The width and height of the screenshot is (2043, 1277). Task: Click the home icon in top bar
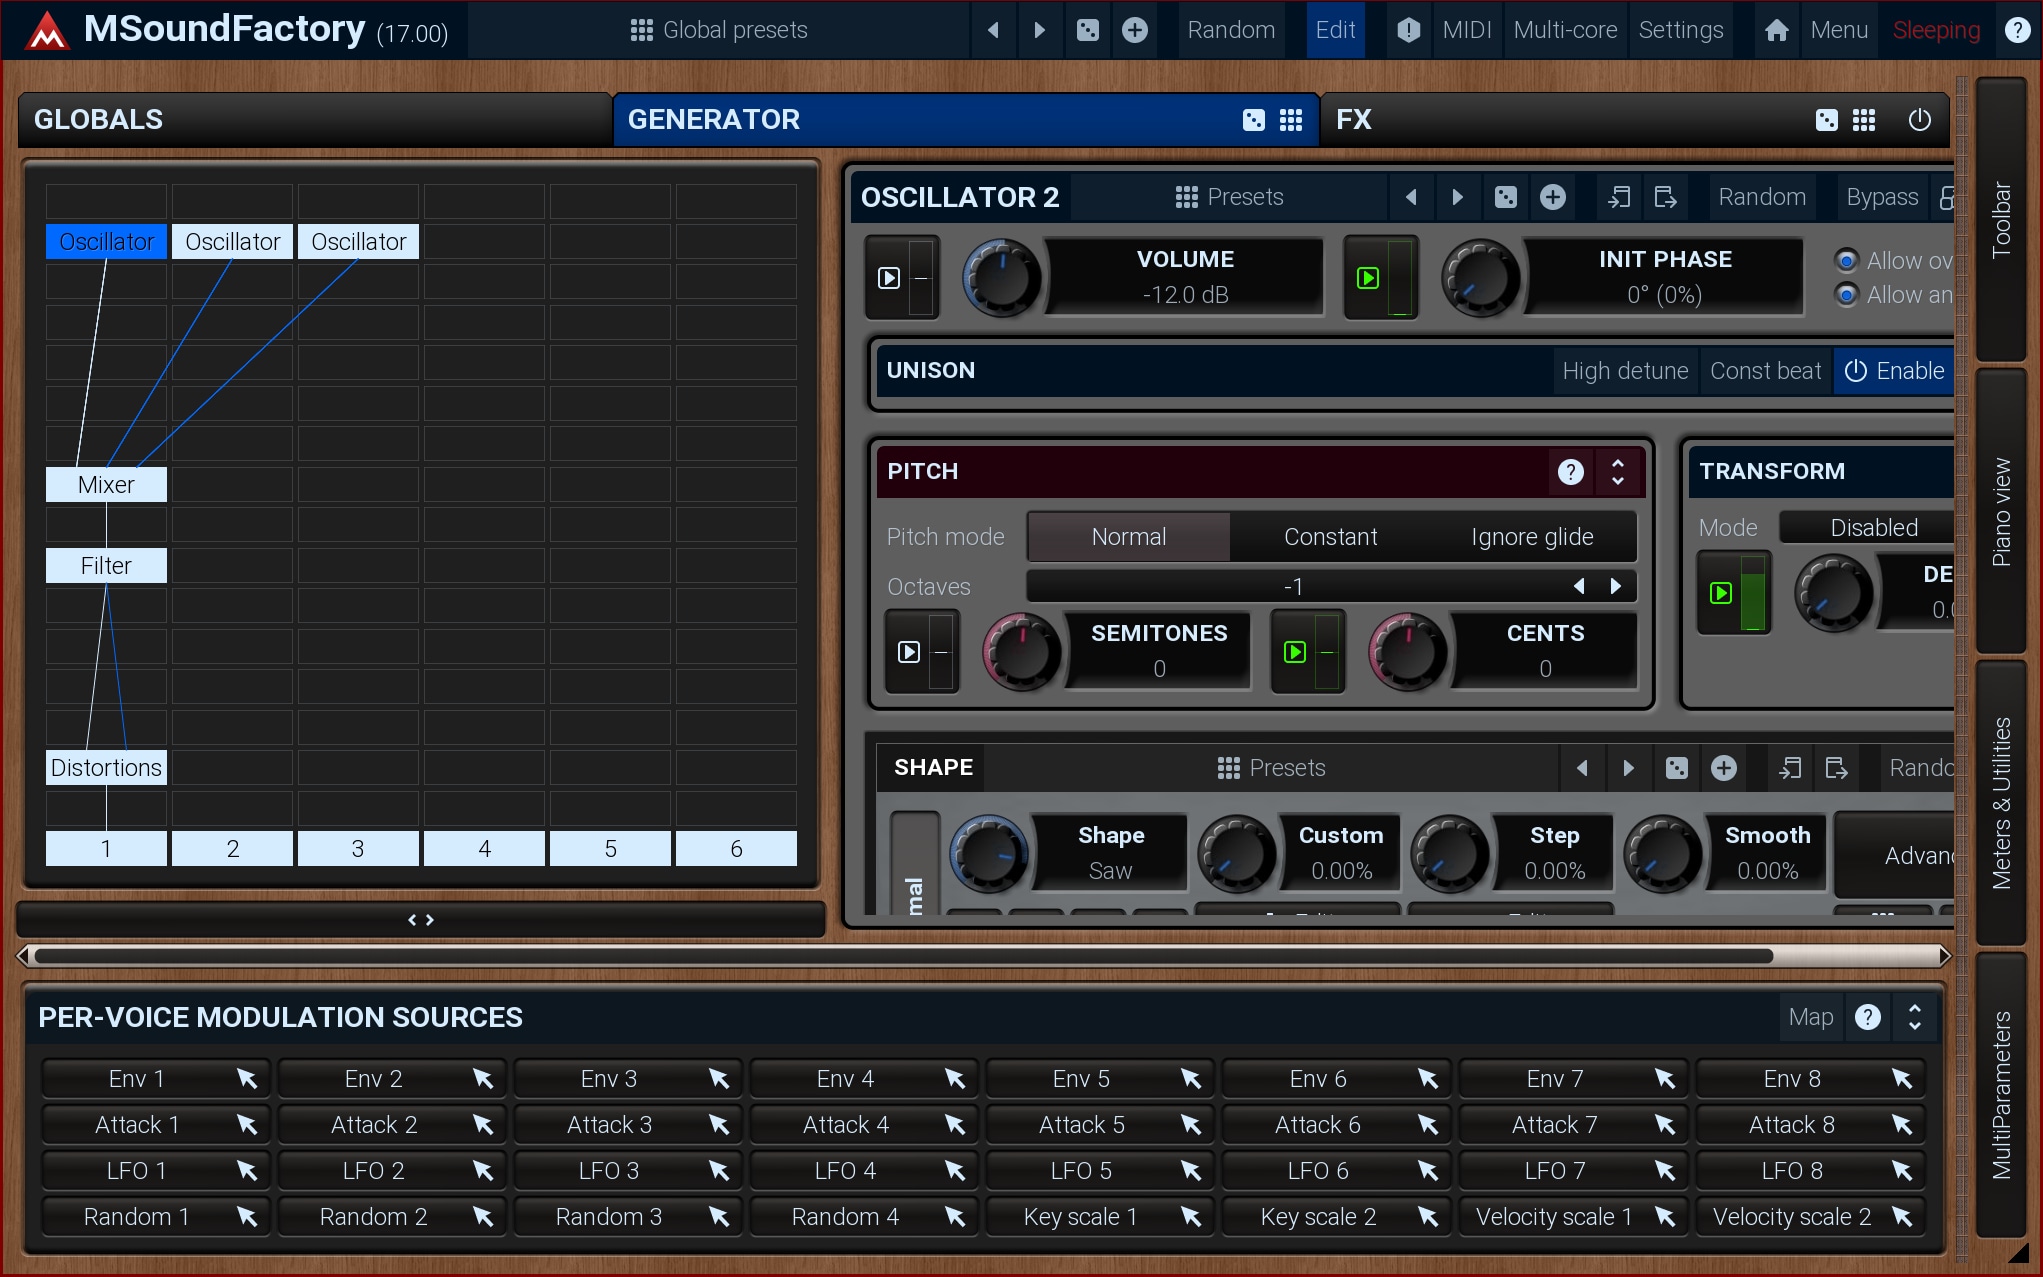click(x=1776, y=30)
